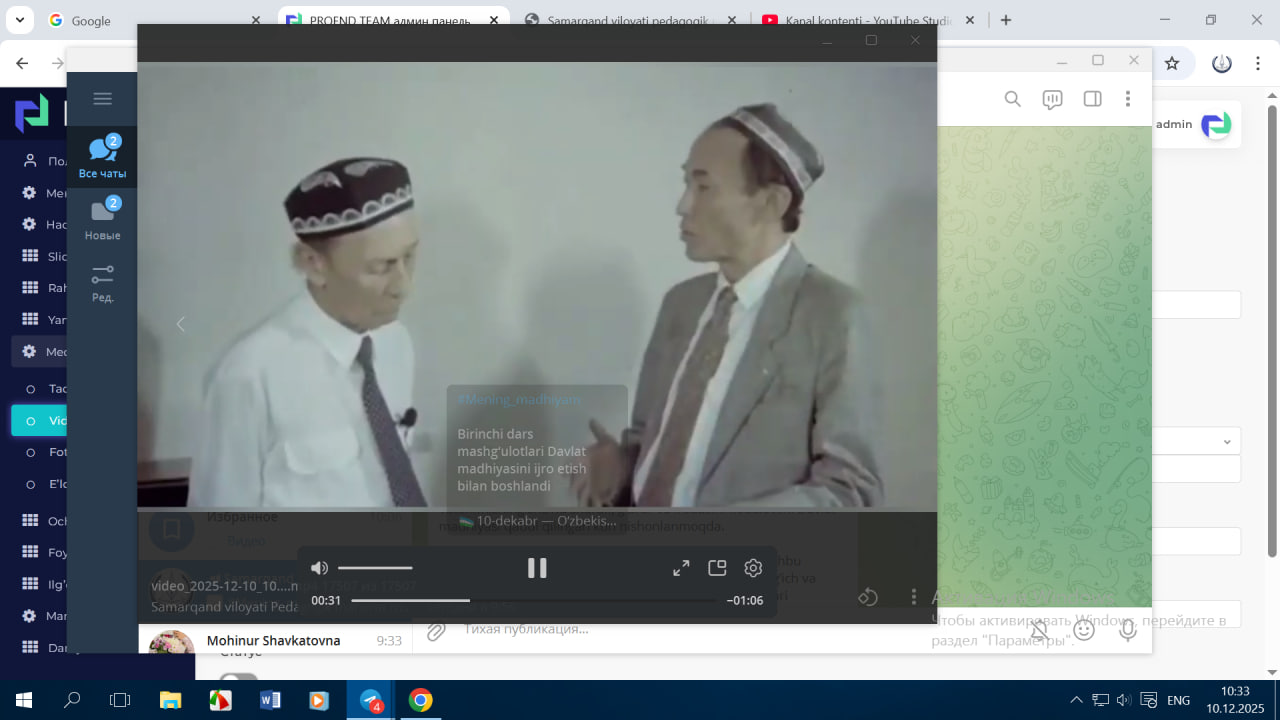This screenshot has height=720, width=1280.
Task: Open Word from the Windows taskbar
Action: [x=270, y=700]
